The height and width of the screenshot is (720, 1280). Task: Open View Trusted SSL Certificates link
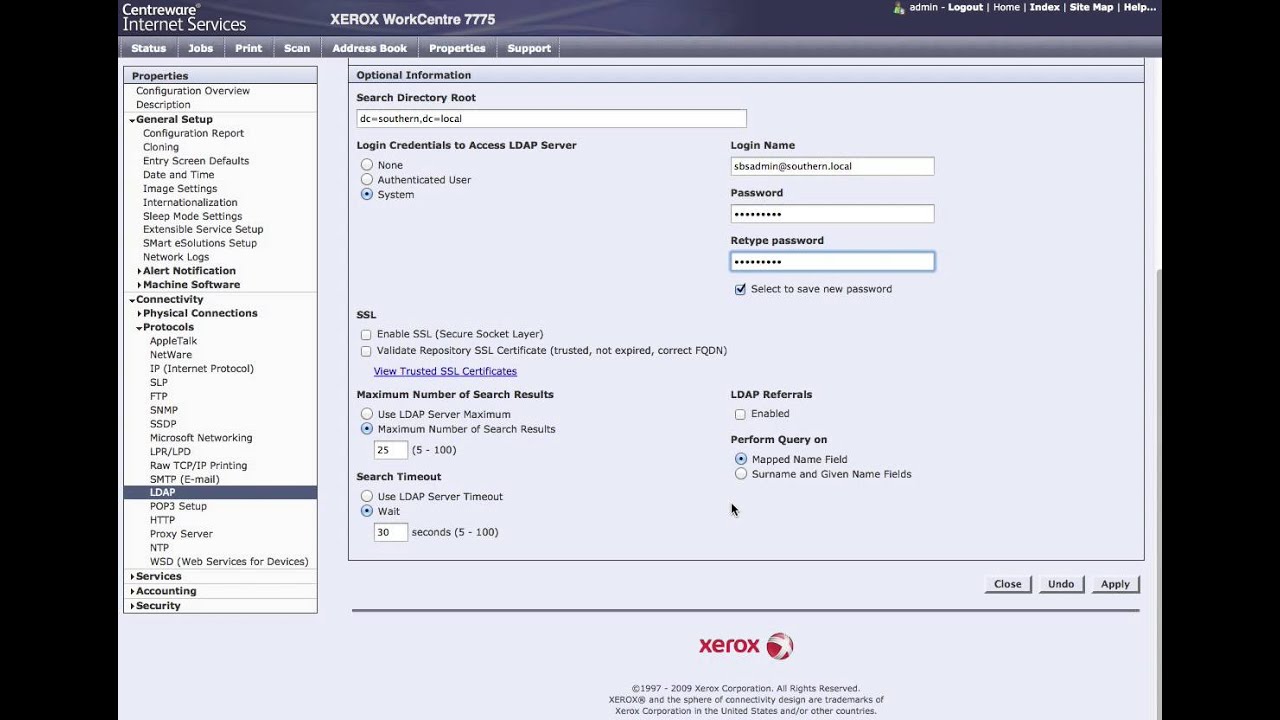click(x=445, y=371)
